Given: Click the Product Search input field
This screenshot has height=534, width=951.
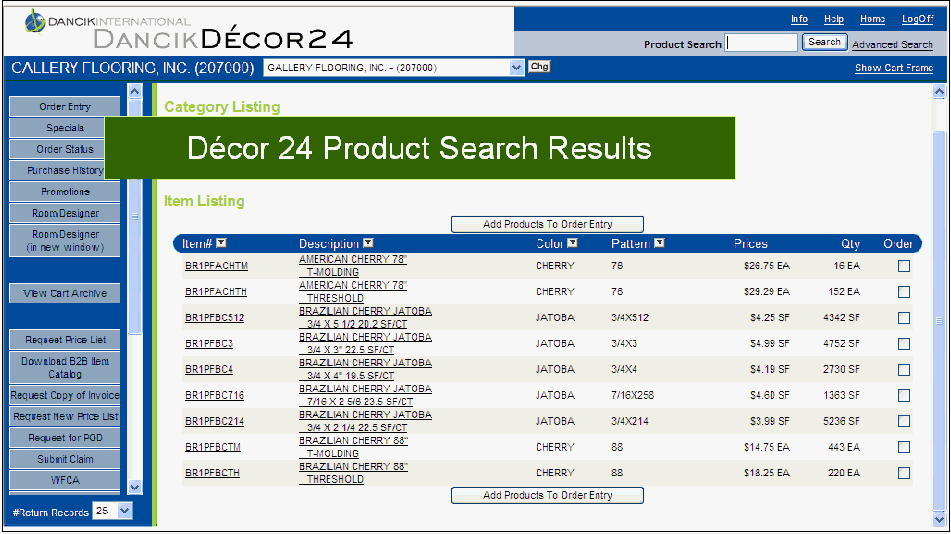Looking at the screenshot, I should pyautogui.click(x=761, y=43).
